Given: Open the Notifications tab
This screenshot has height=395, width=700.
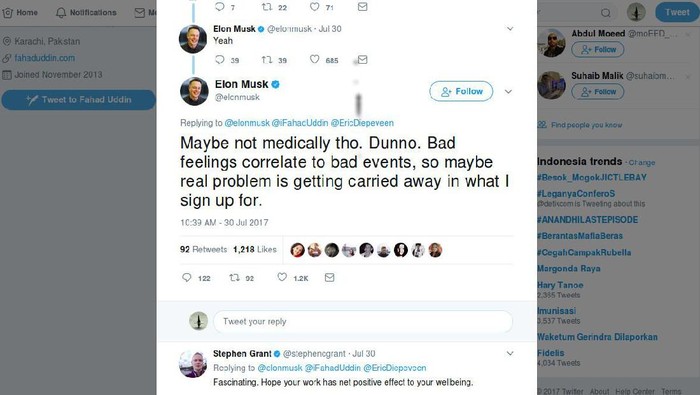Looking at the screenshot, I should [x=86, y=12].
